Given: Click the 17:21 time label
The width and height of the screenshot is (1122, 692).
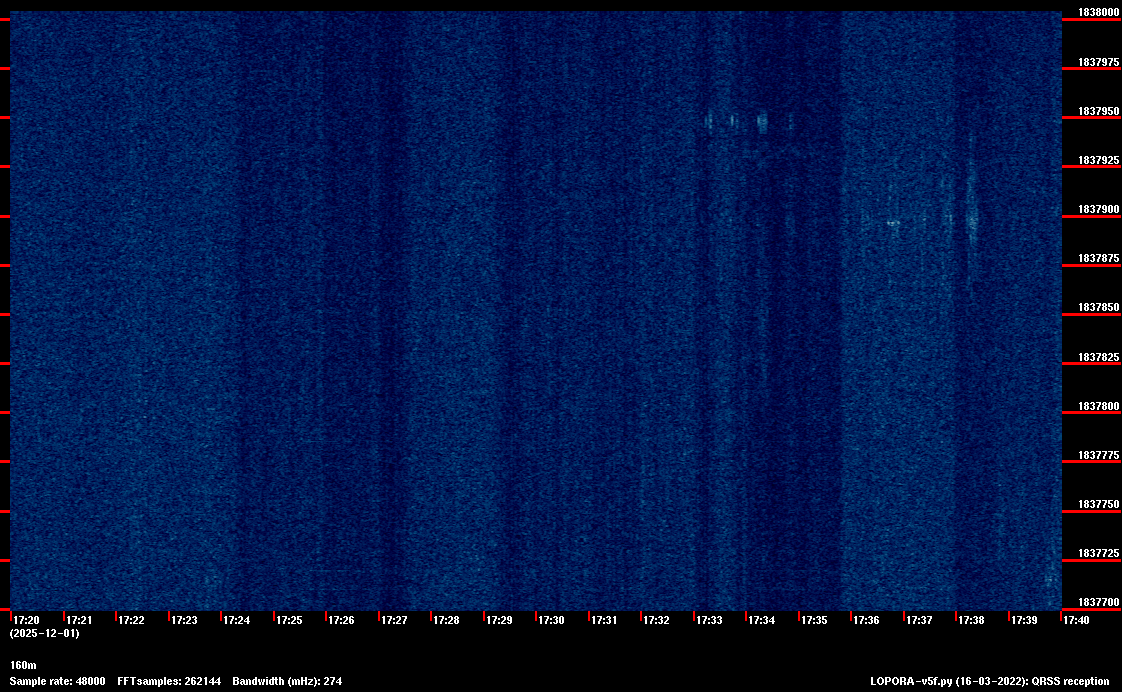Looking at the screenshot, I should 79,620.
